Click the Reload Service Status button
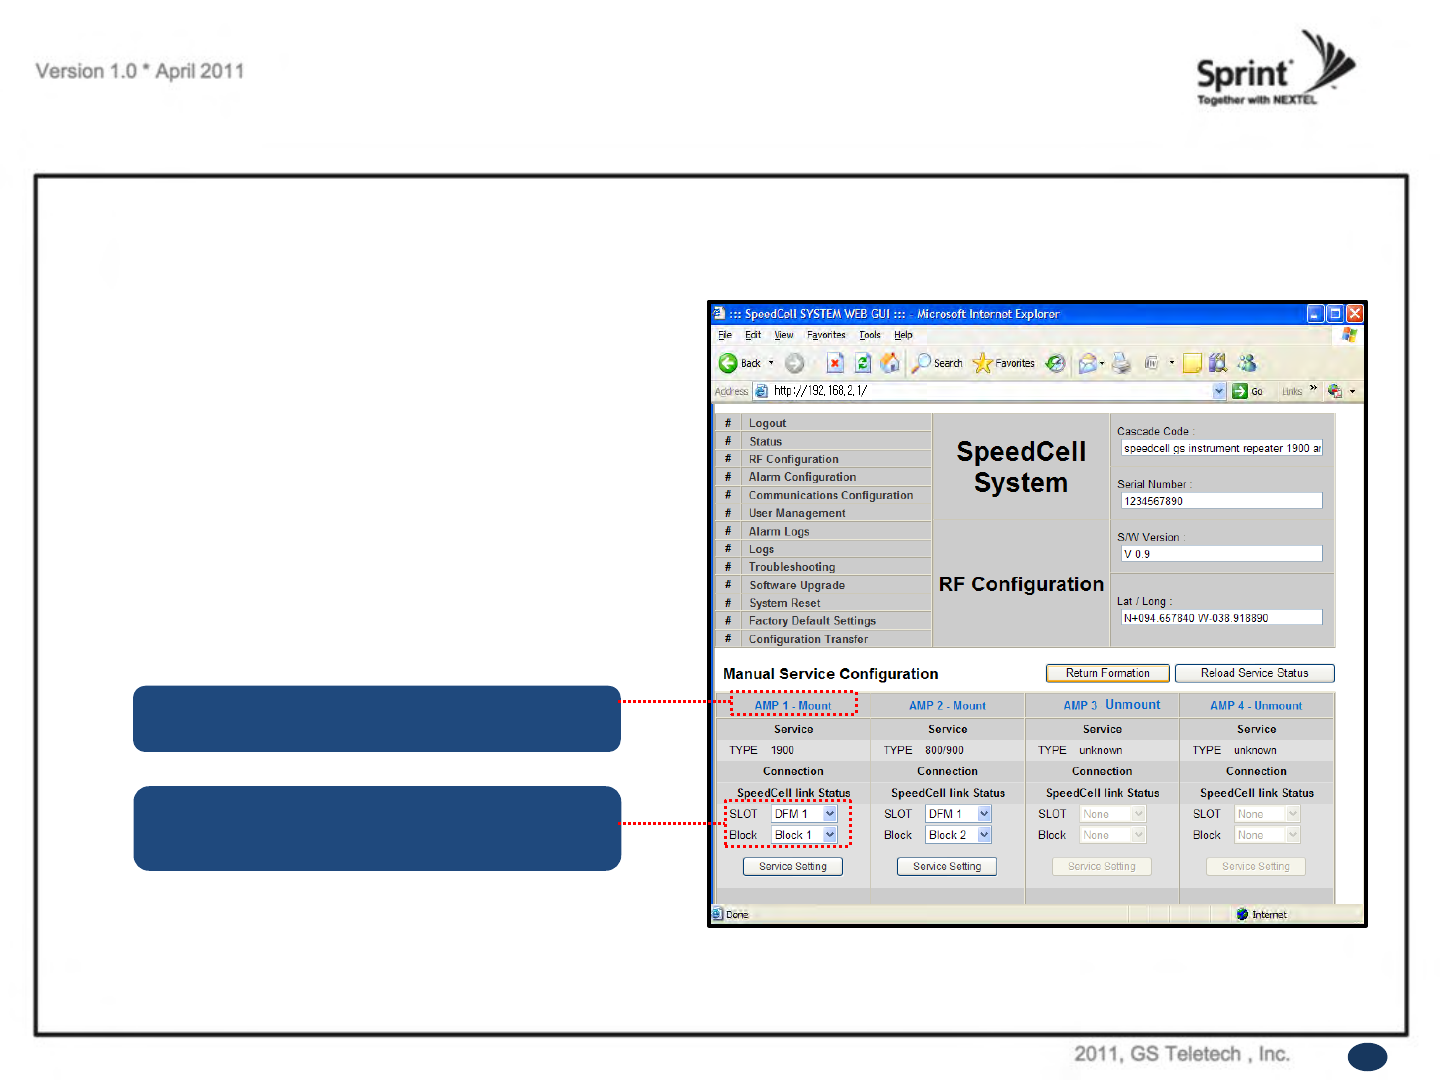 (x=1254, y=673)
